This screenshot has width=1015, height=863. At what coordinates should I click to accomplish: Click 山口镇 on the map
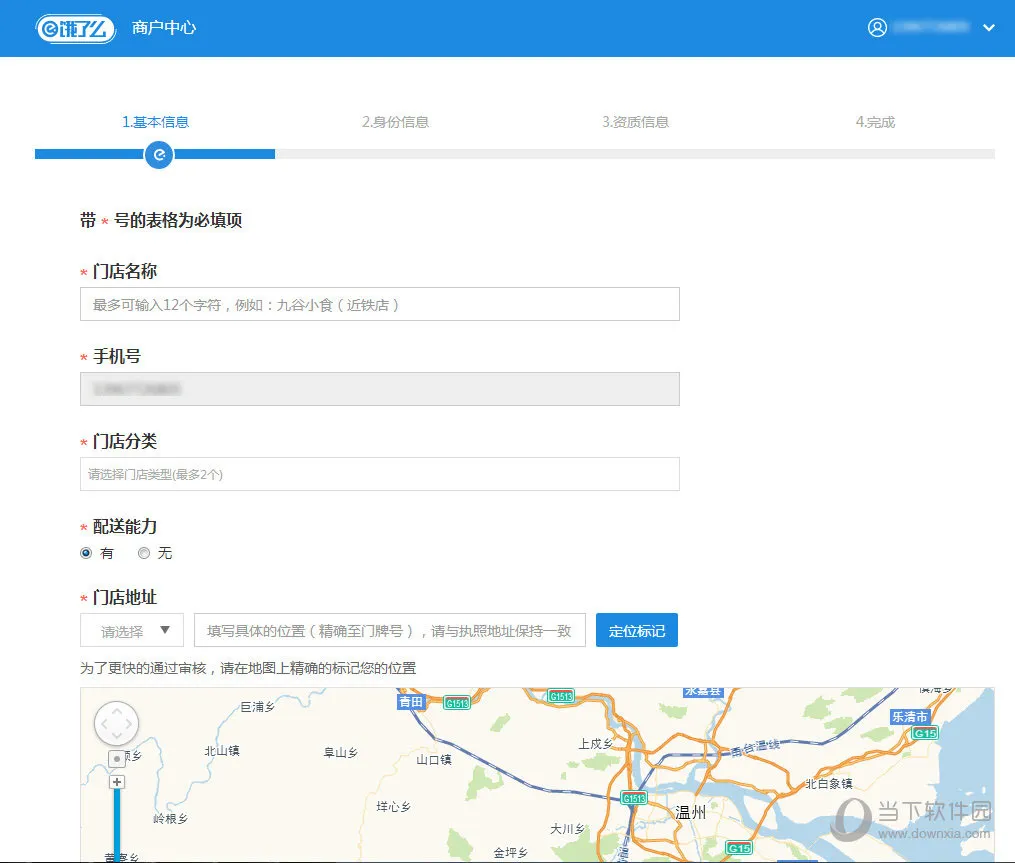pos(434,759)
